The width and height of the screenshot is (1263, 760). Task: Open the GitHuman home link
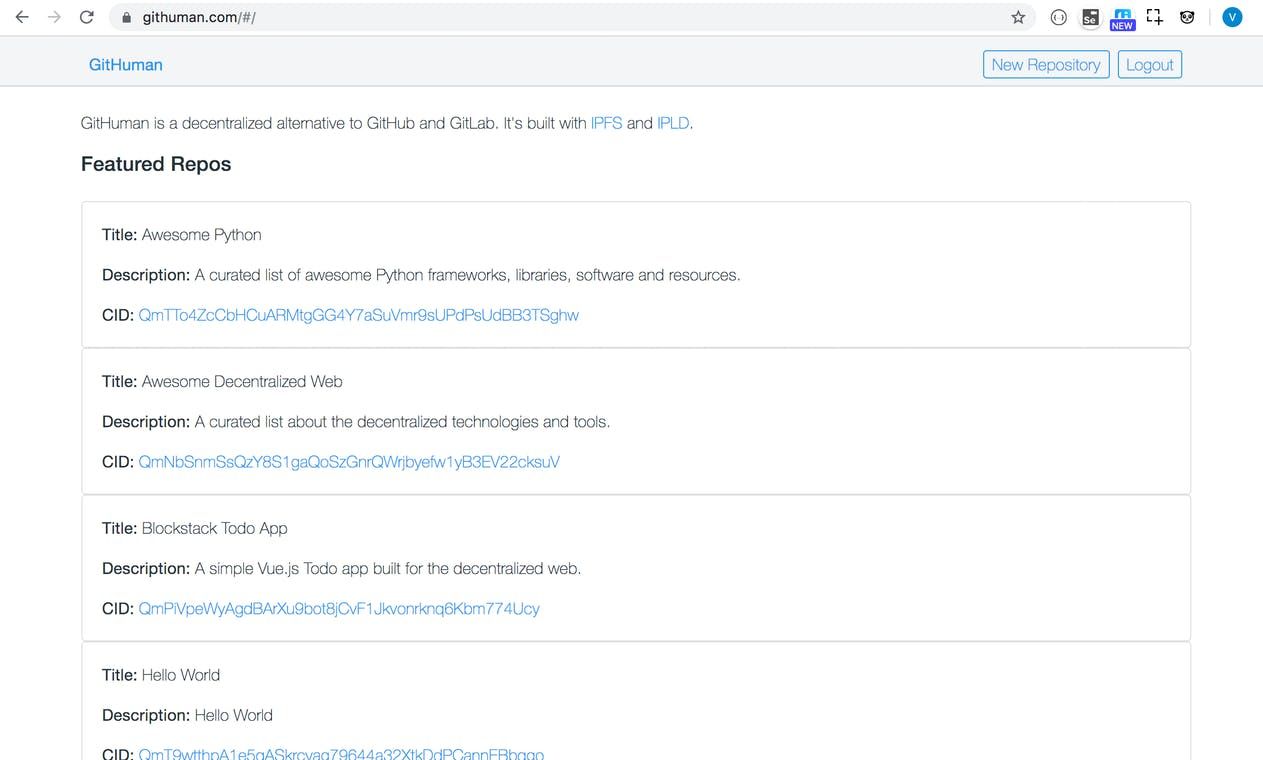point(125,63)
